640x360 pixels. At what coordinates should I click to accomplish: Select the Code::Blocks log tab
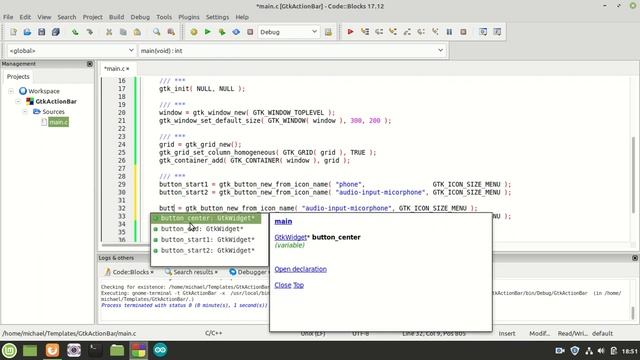(129, 272)
